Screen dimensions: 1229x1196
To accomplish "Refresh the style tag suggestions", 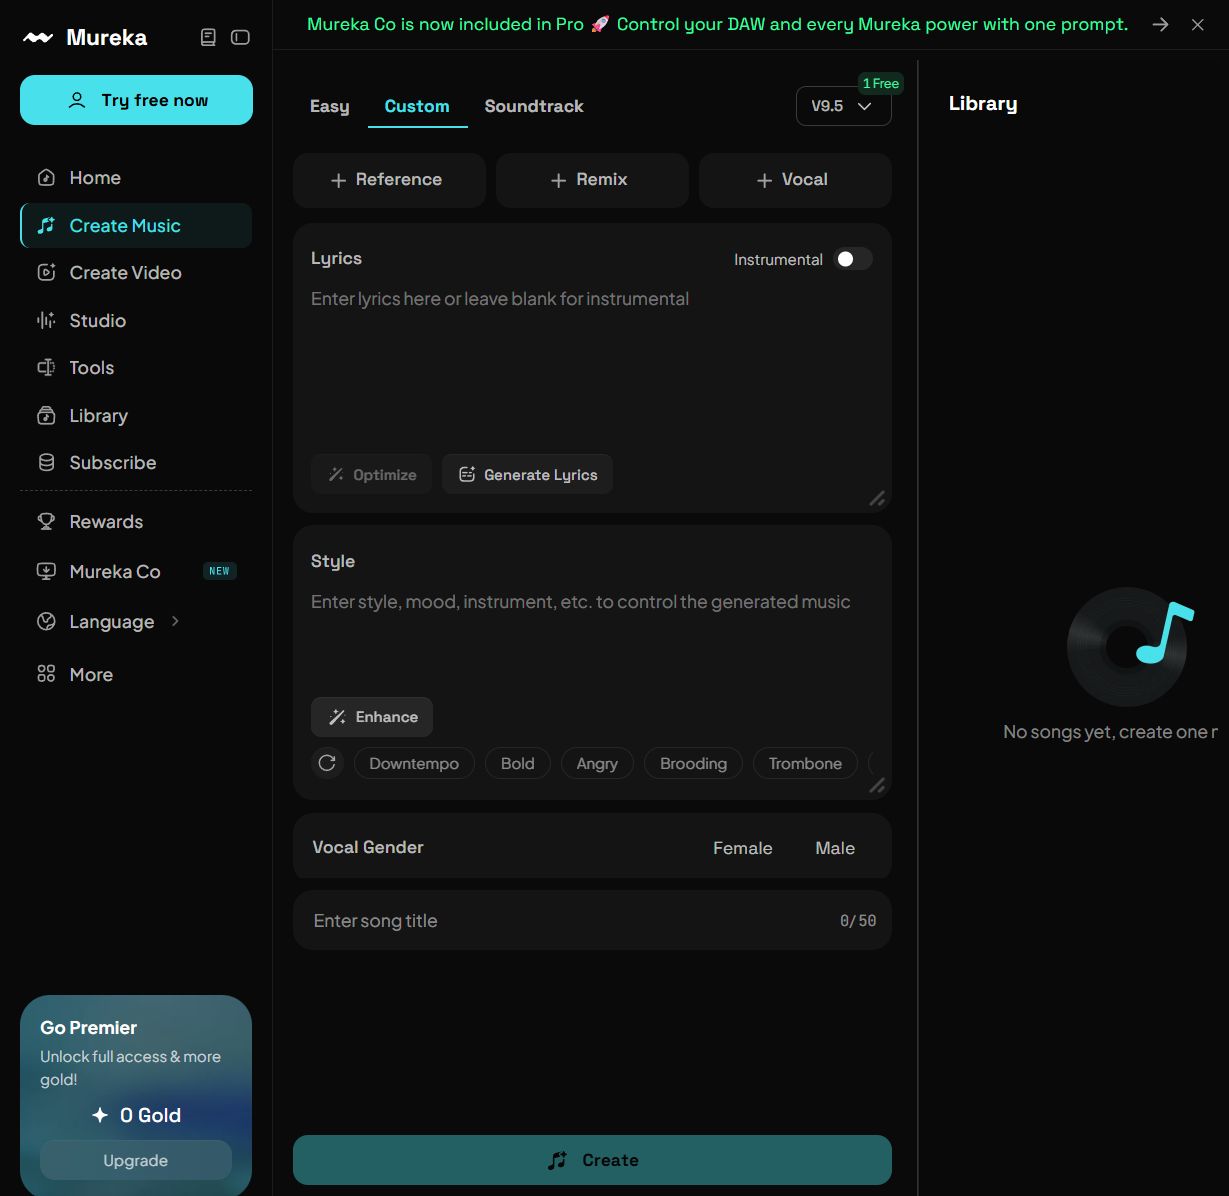I will click(327, 764).
